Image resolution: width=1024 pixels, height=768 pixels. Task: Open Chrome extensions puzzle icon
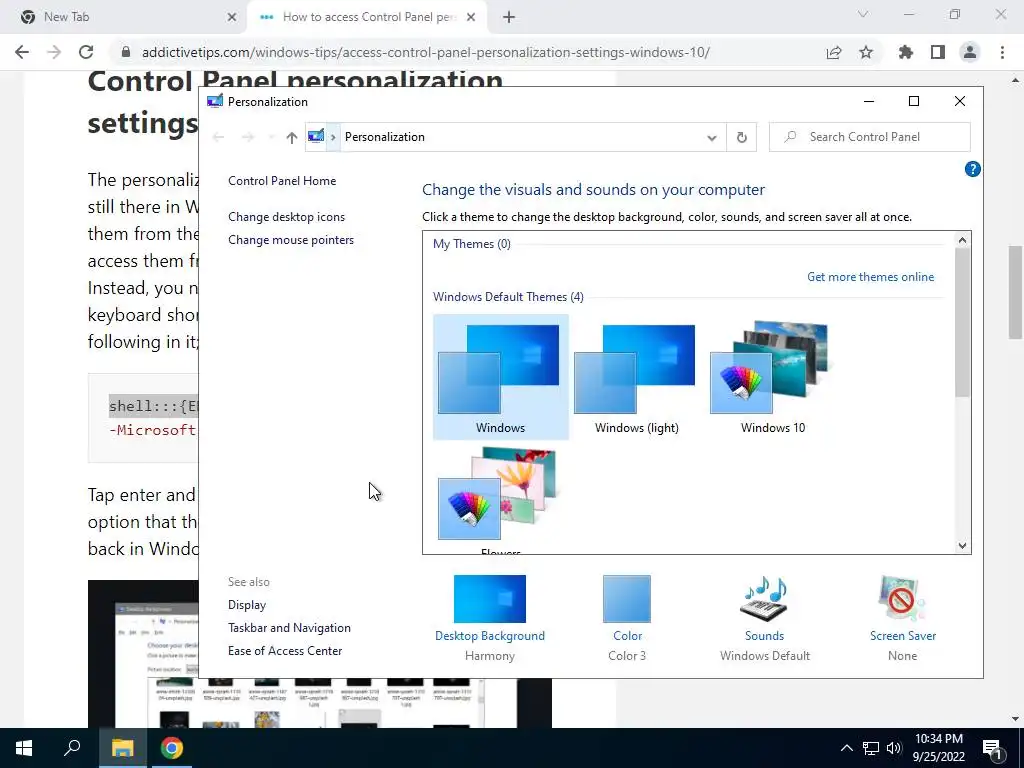point(905,52)
